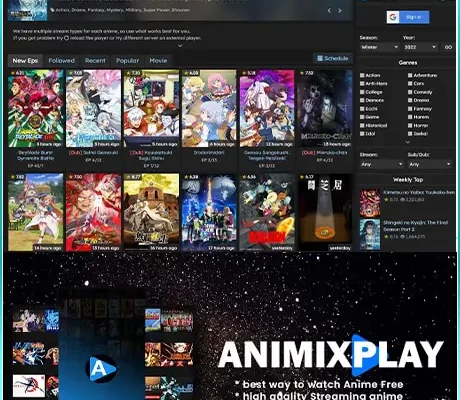Check the Horror genre box
The width and height of the screenshot is (460, 400).
click(410, 125)
